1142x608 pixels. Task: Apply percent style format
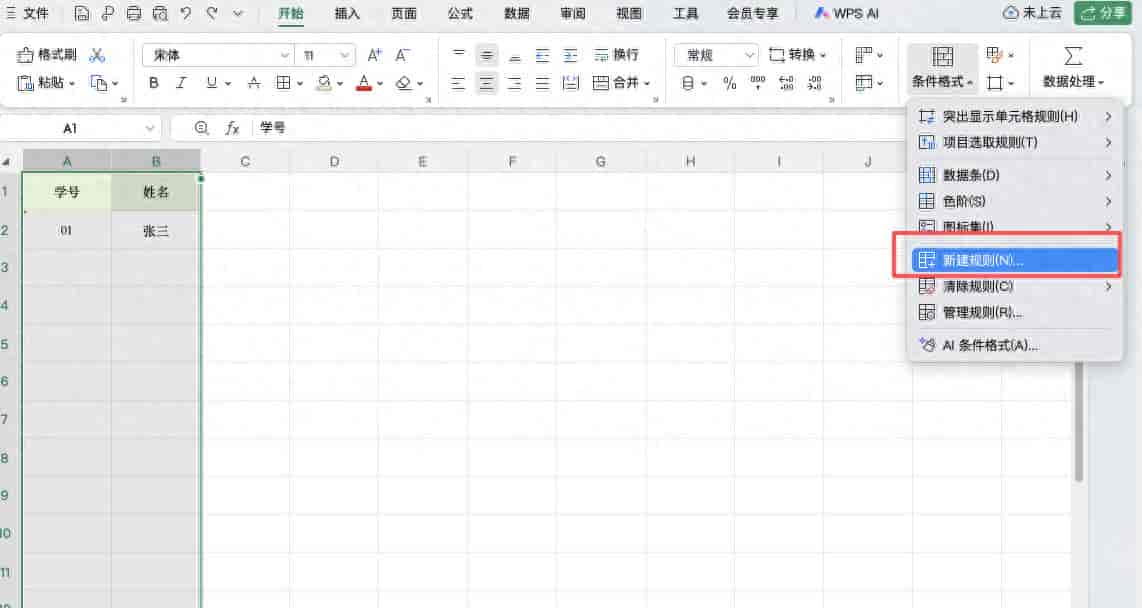[730, 83]
